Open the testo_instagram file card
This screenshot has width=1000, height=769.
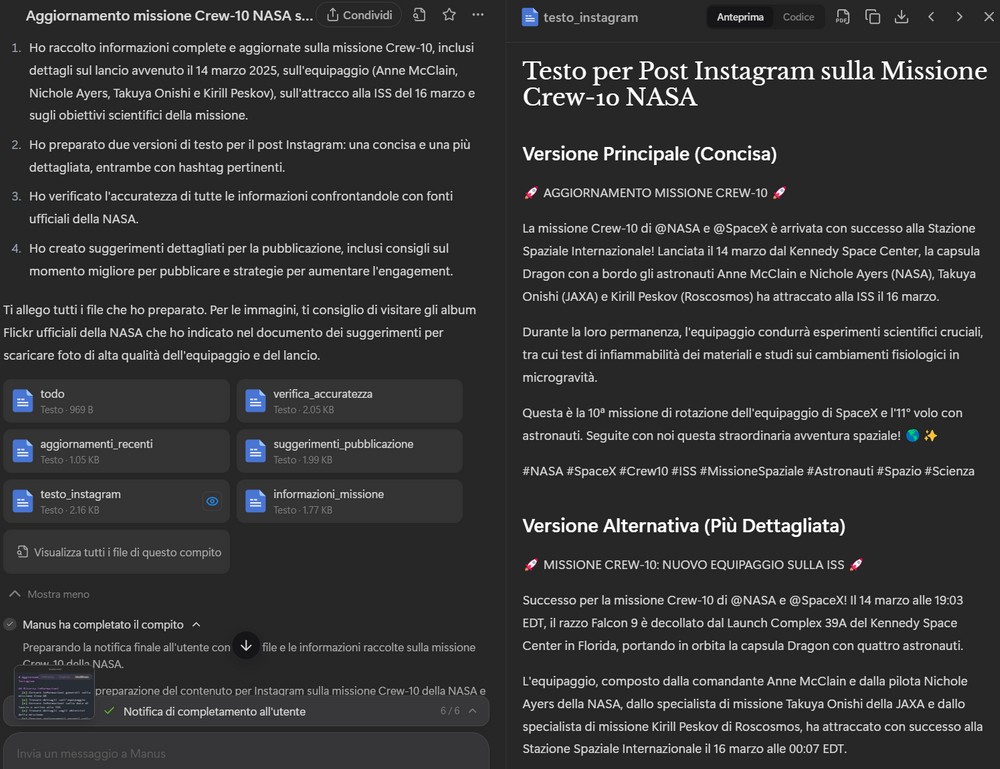(x=117, y=501)
